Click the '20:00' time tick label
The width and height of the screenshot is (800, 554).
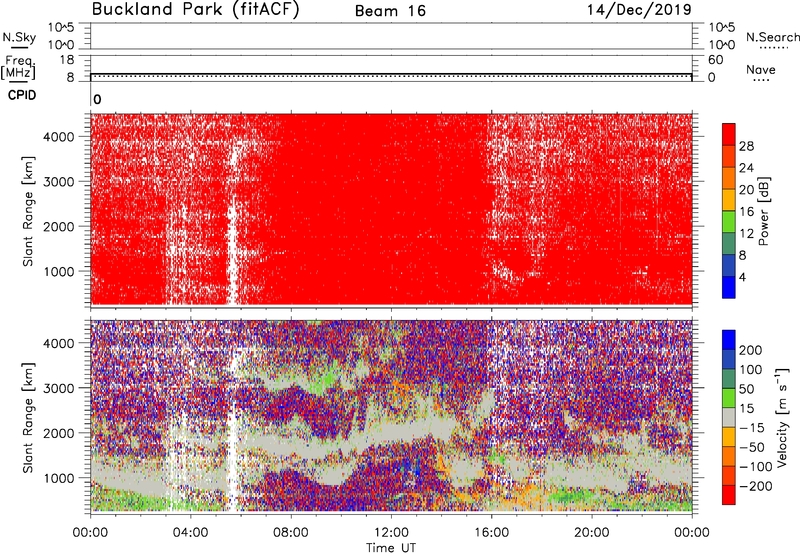(x=591, y=533)
